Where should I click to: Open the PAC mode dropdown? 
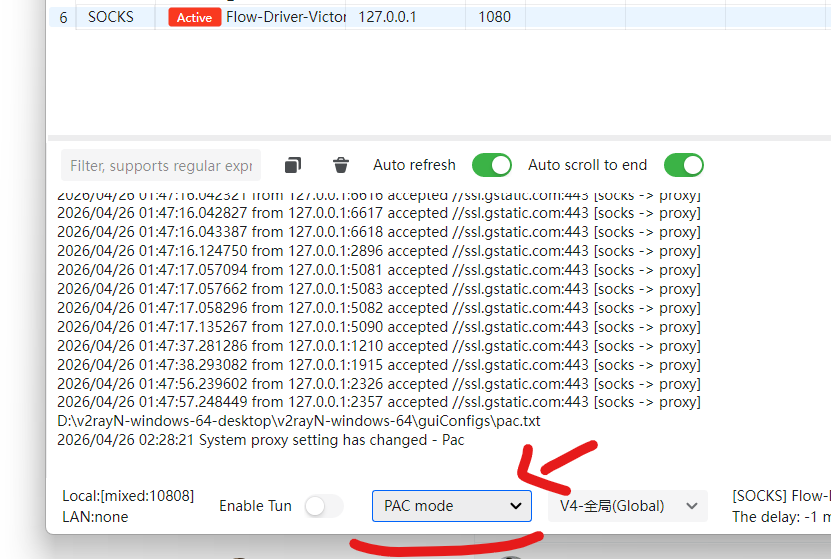452,506
